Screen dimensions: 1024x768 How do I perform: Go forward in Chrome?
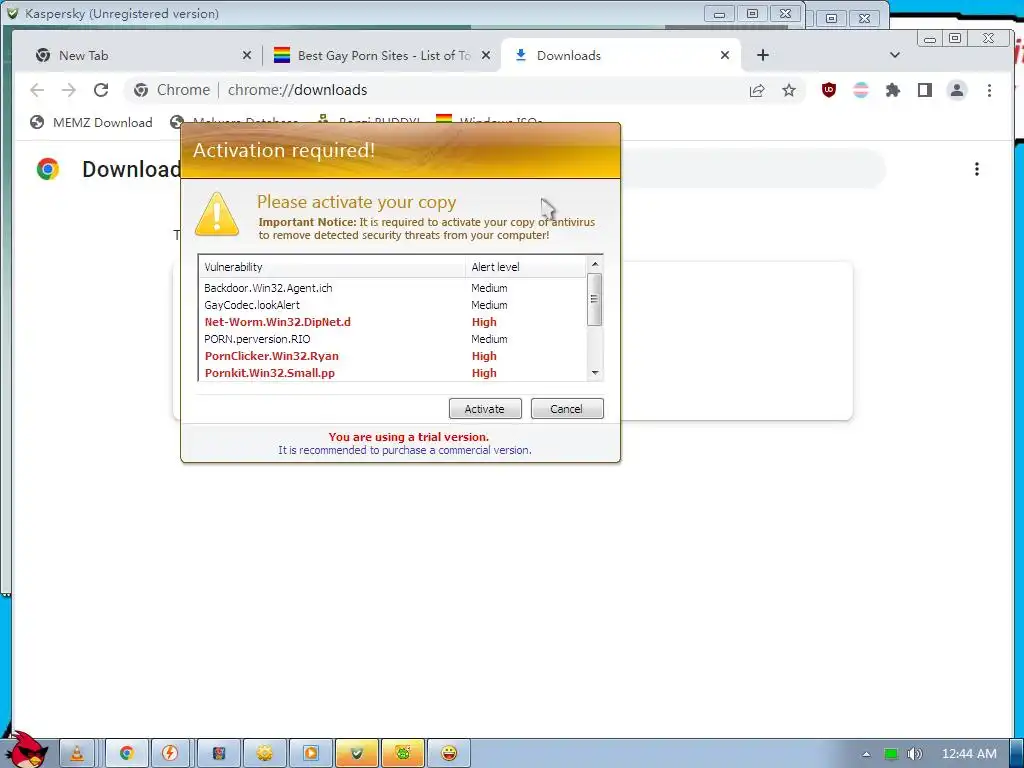click(x=69, y=90)
